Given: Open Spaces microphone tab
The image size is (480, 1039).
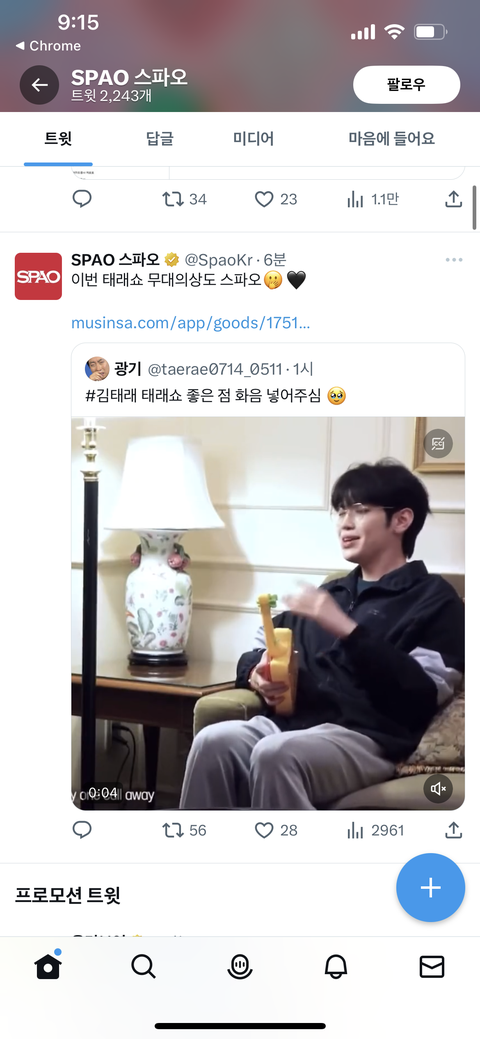Looking at the screenshot, I should (240, 967).
